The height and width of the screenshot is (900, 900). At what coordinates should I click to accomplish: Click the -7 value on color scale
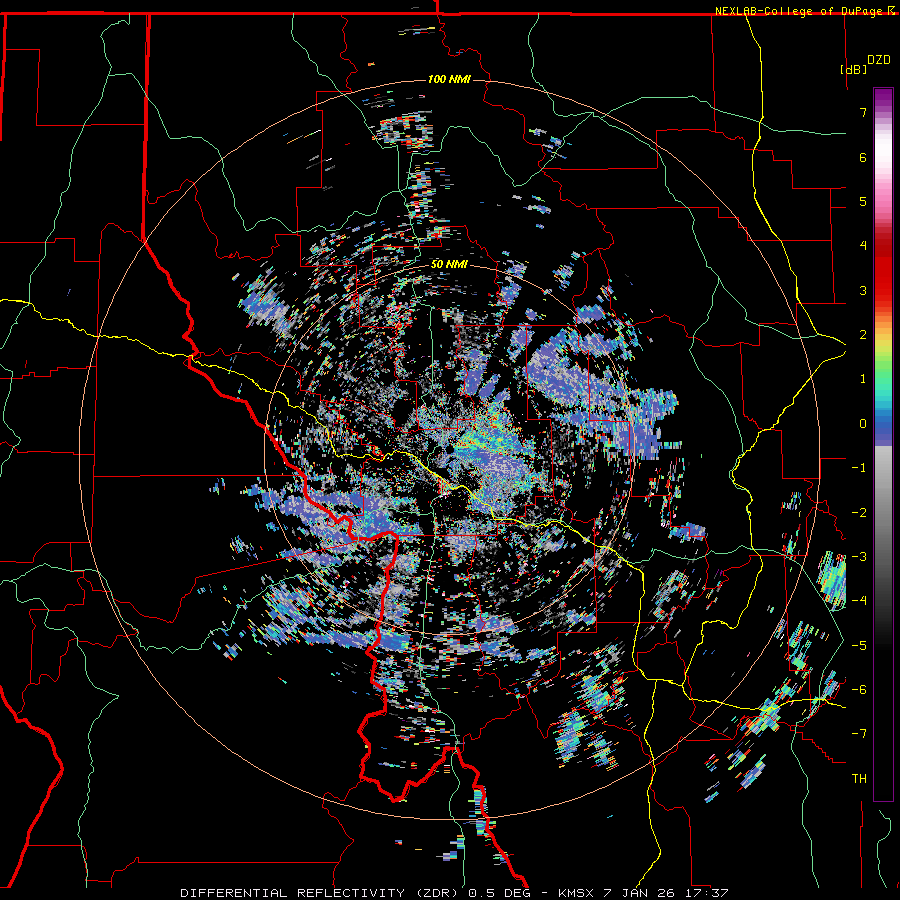tap(859, 734)
